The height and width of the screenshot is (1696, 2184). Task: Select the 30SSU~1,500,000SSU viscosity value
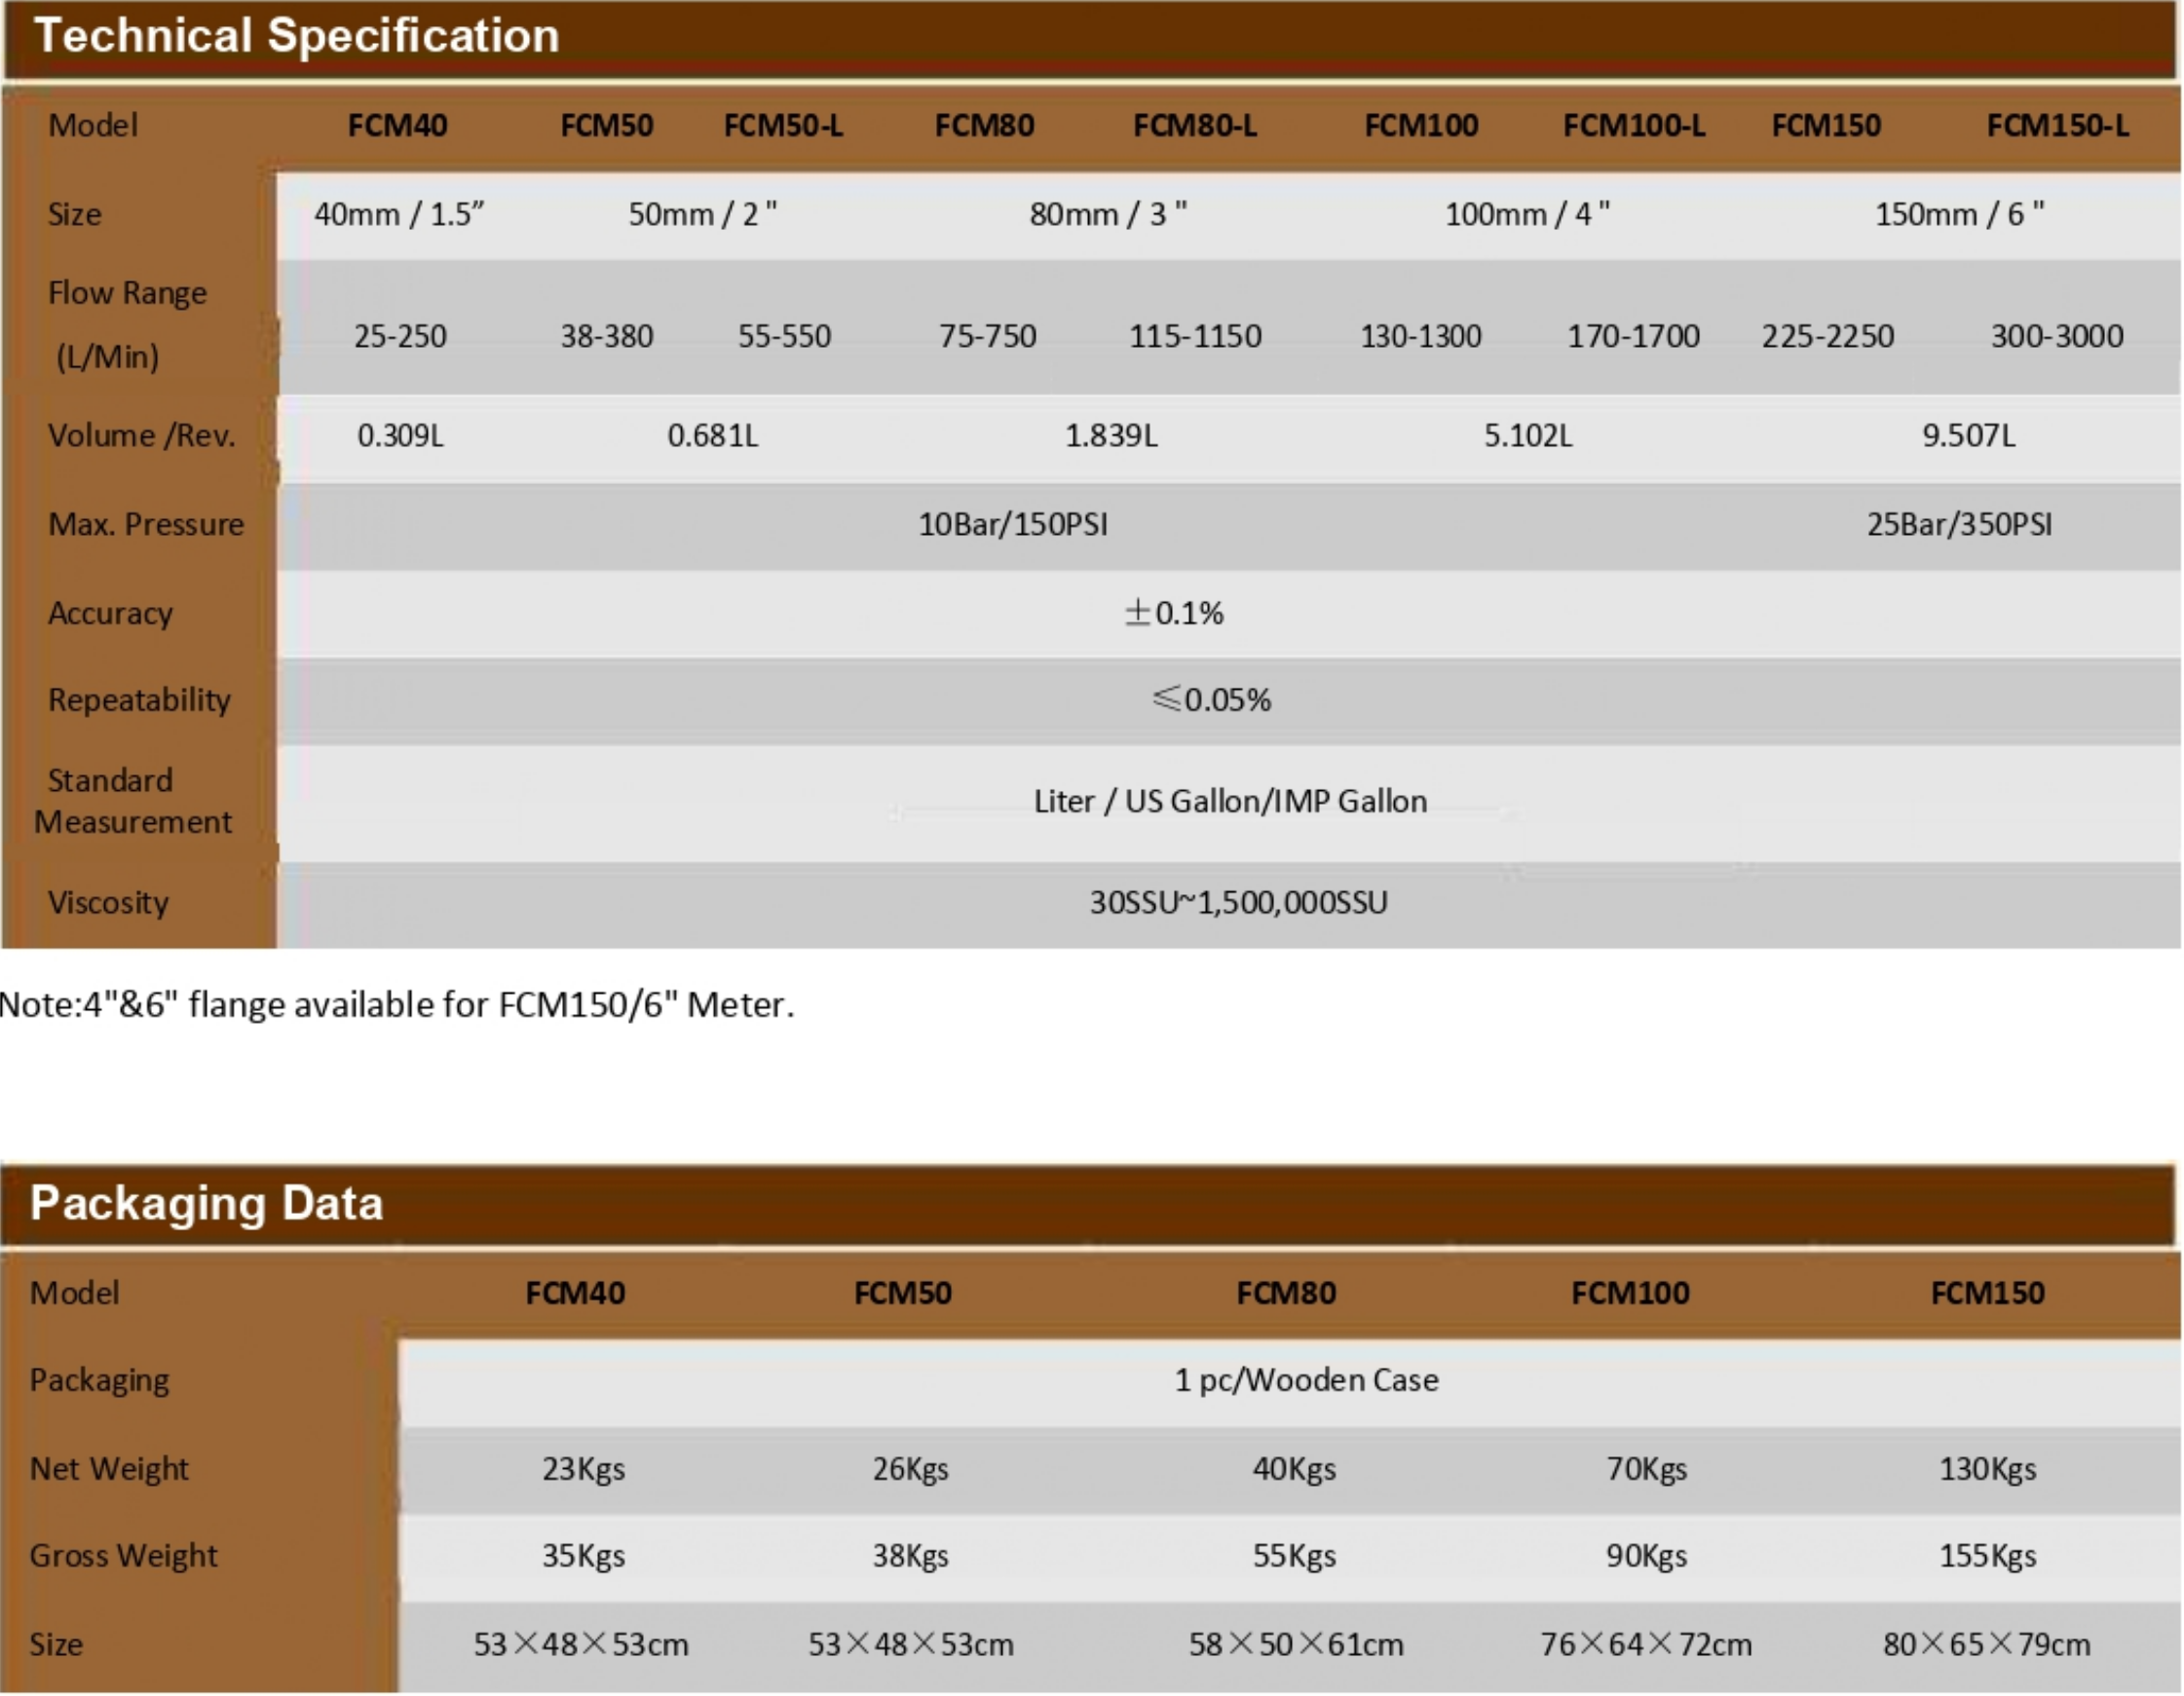1238,903
